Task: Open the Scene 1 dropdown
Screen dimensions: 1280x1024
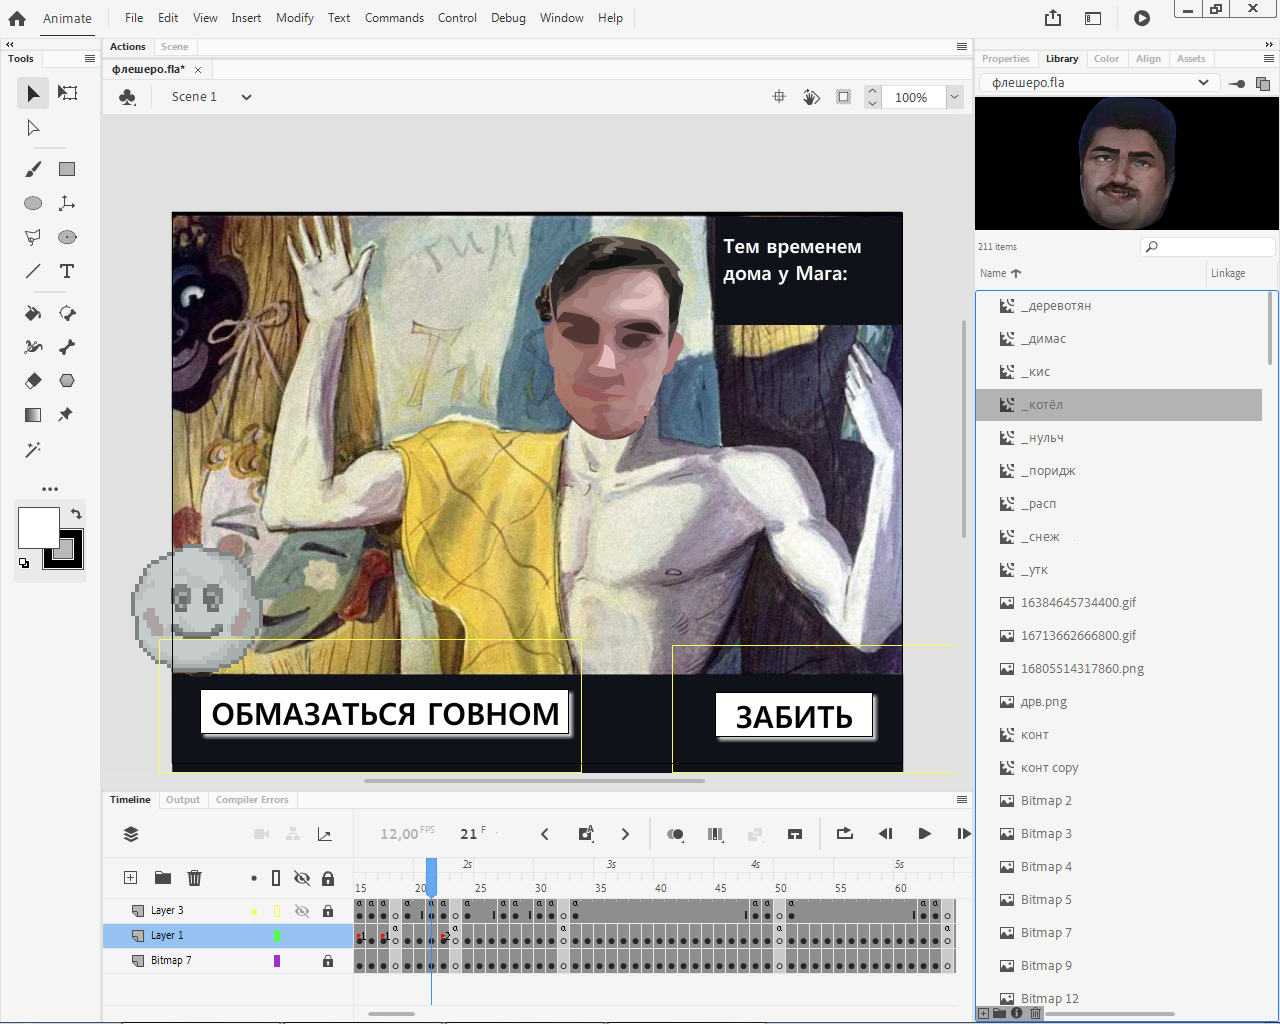Action: (x=246, y=97)
